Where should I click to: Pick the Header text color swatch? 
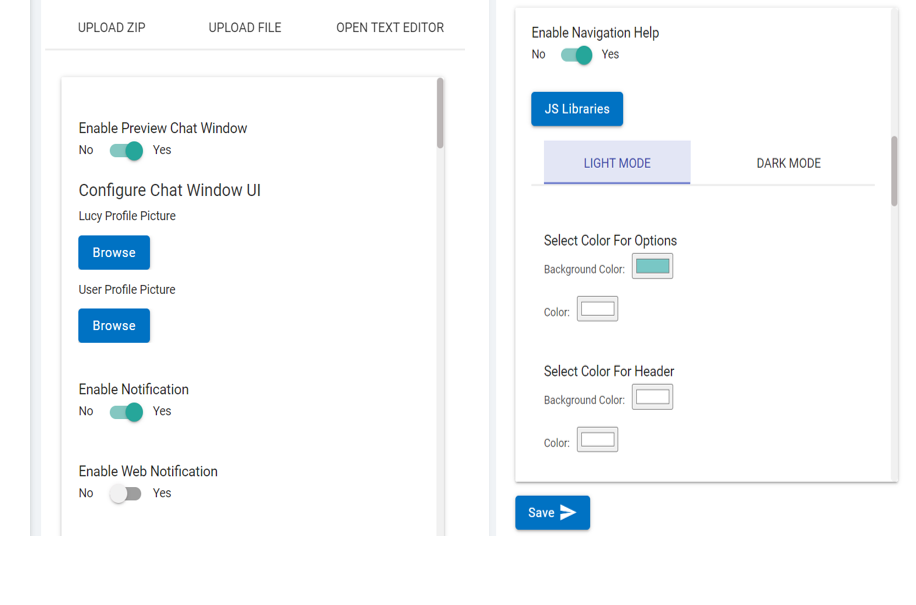point(597,439)
